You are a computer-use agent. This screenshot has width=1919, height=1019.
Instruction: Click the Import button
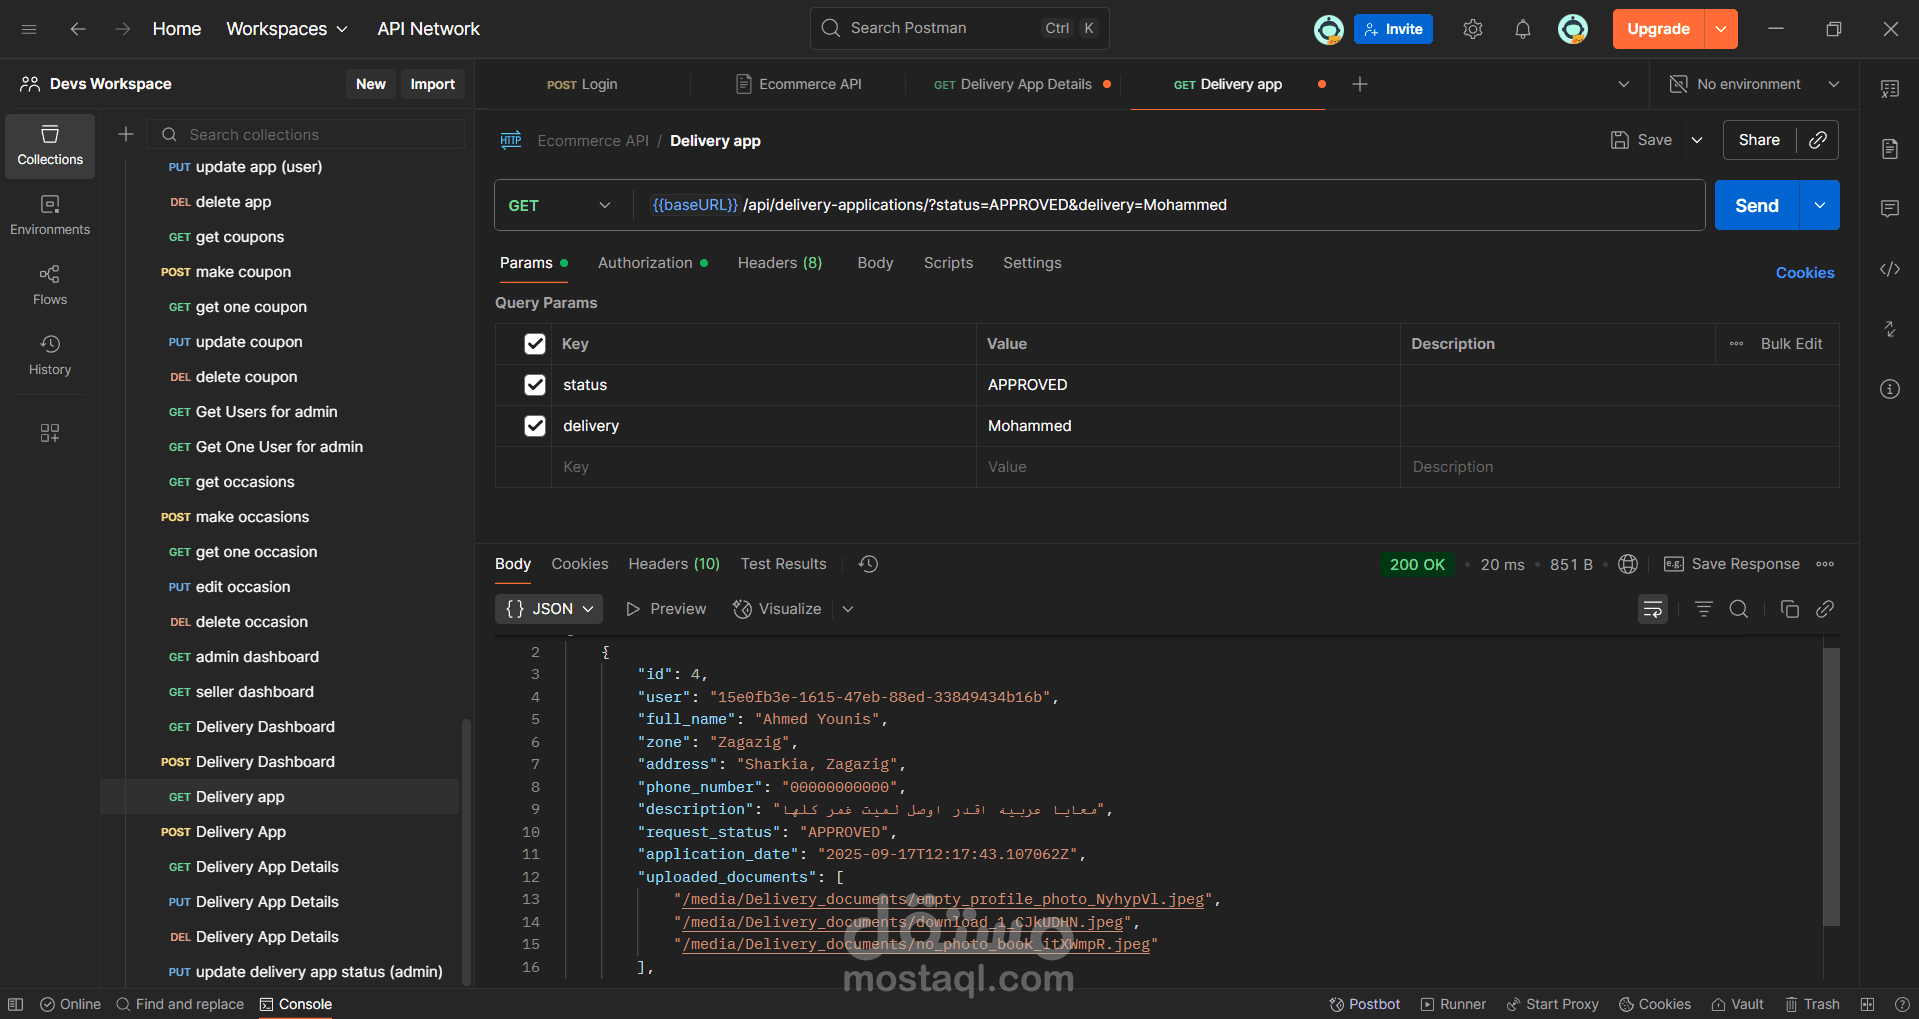432,84
